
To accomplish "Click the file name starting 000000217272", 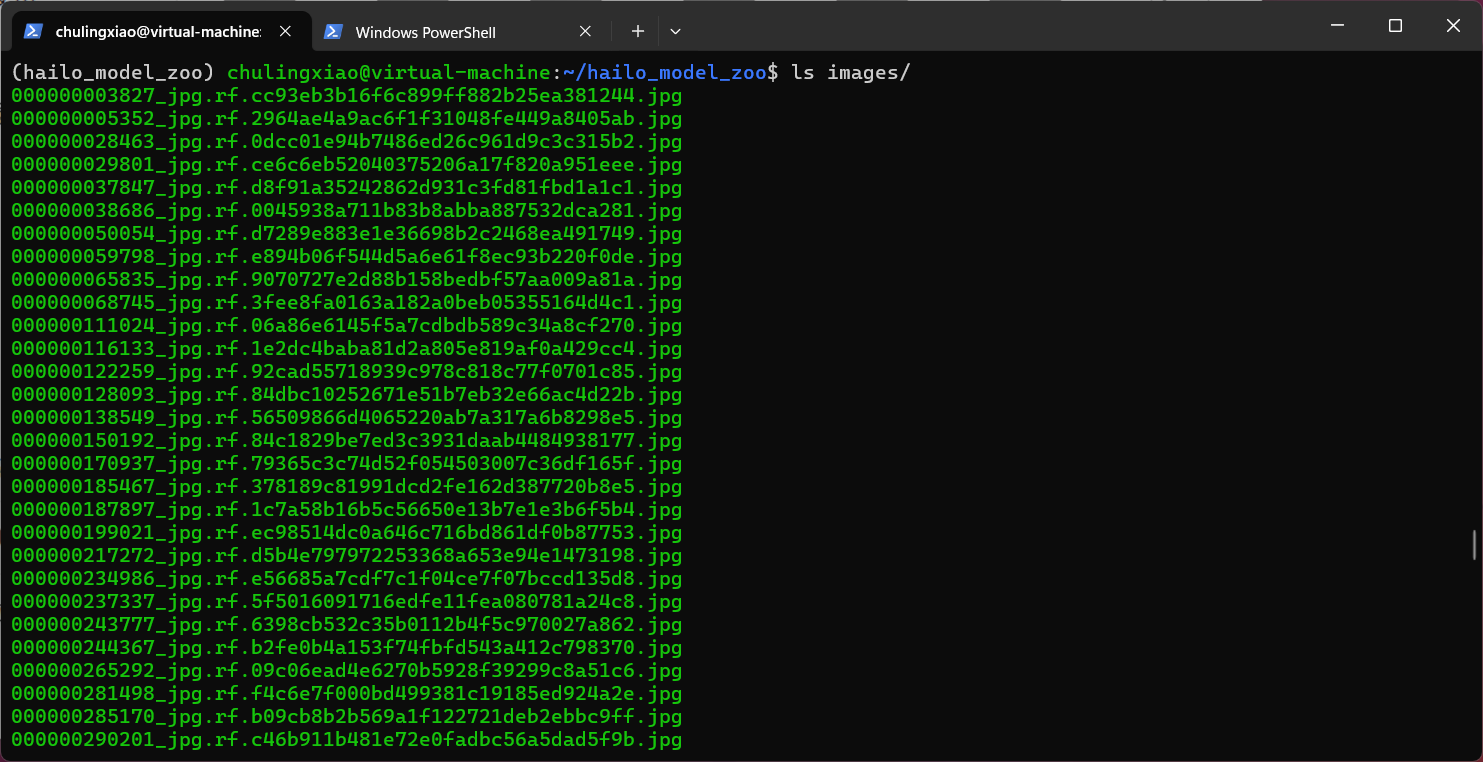I will click(347, 556).
